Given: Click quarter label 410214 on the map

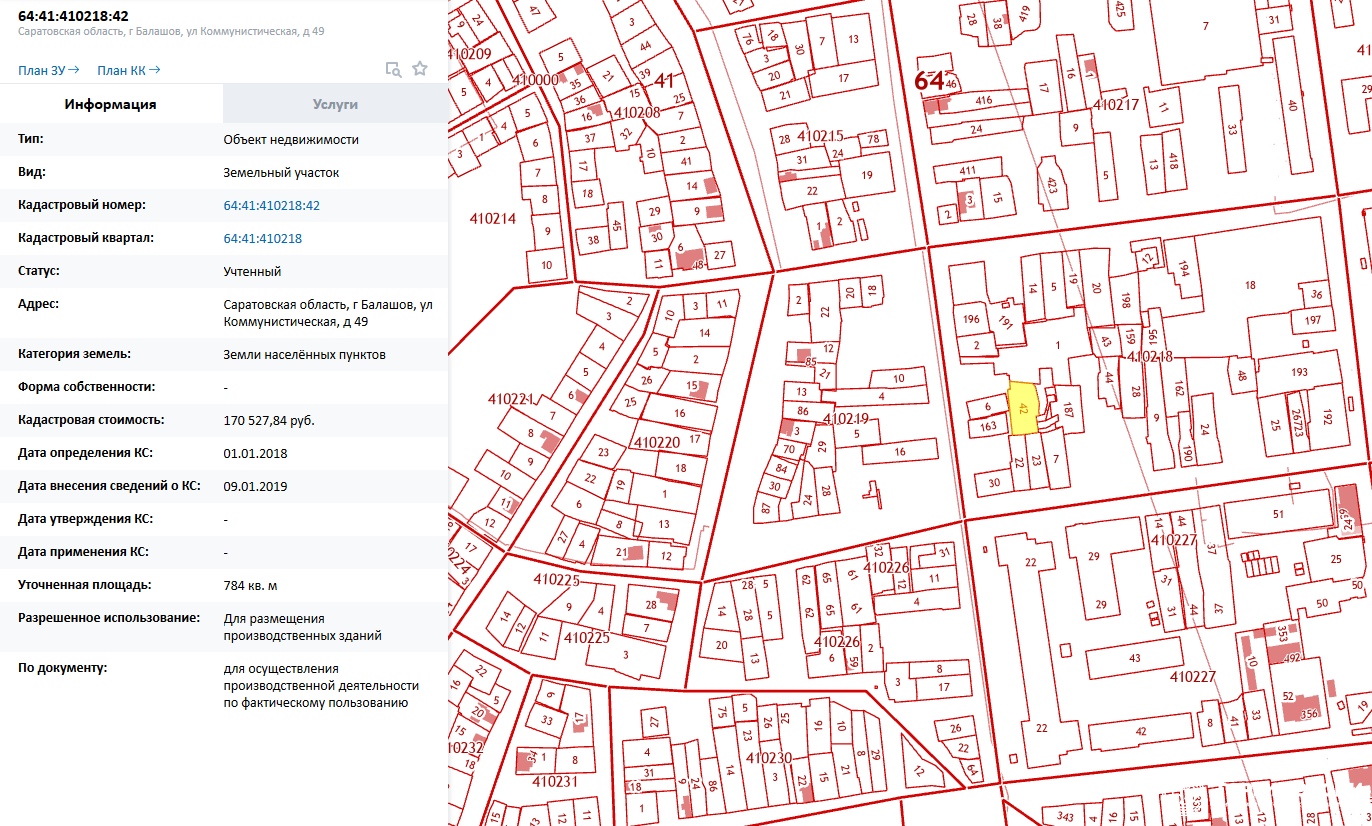Looking at the screenshot, I should pyautogui.click(x=492, y=218).
